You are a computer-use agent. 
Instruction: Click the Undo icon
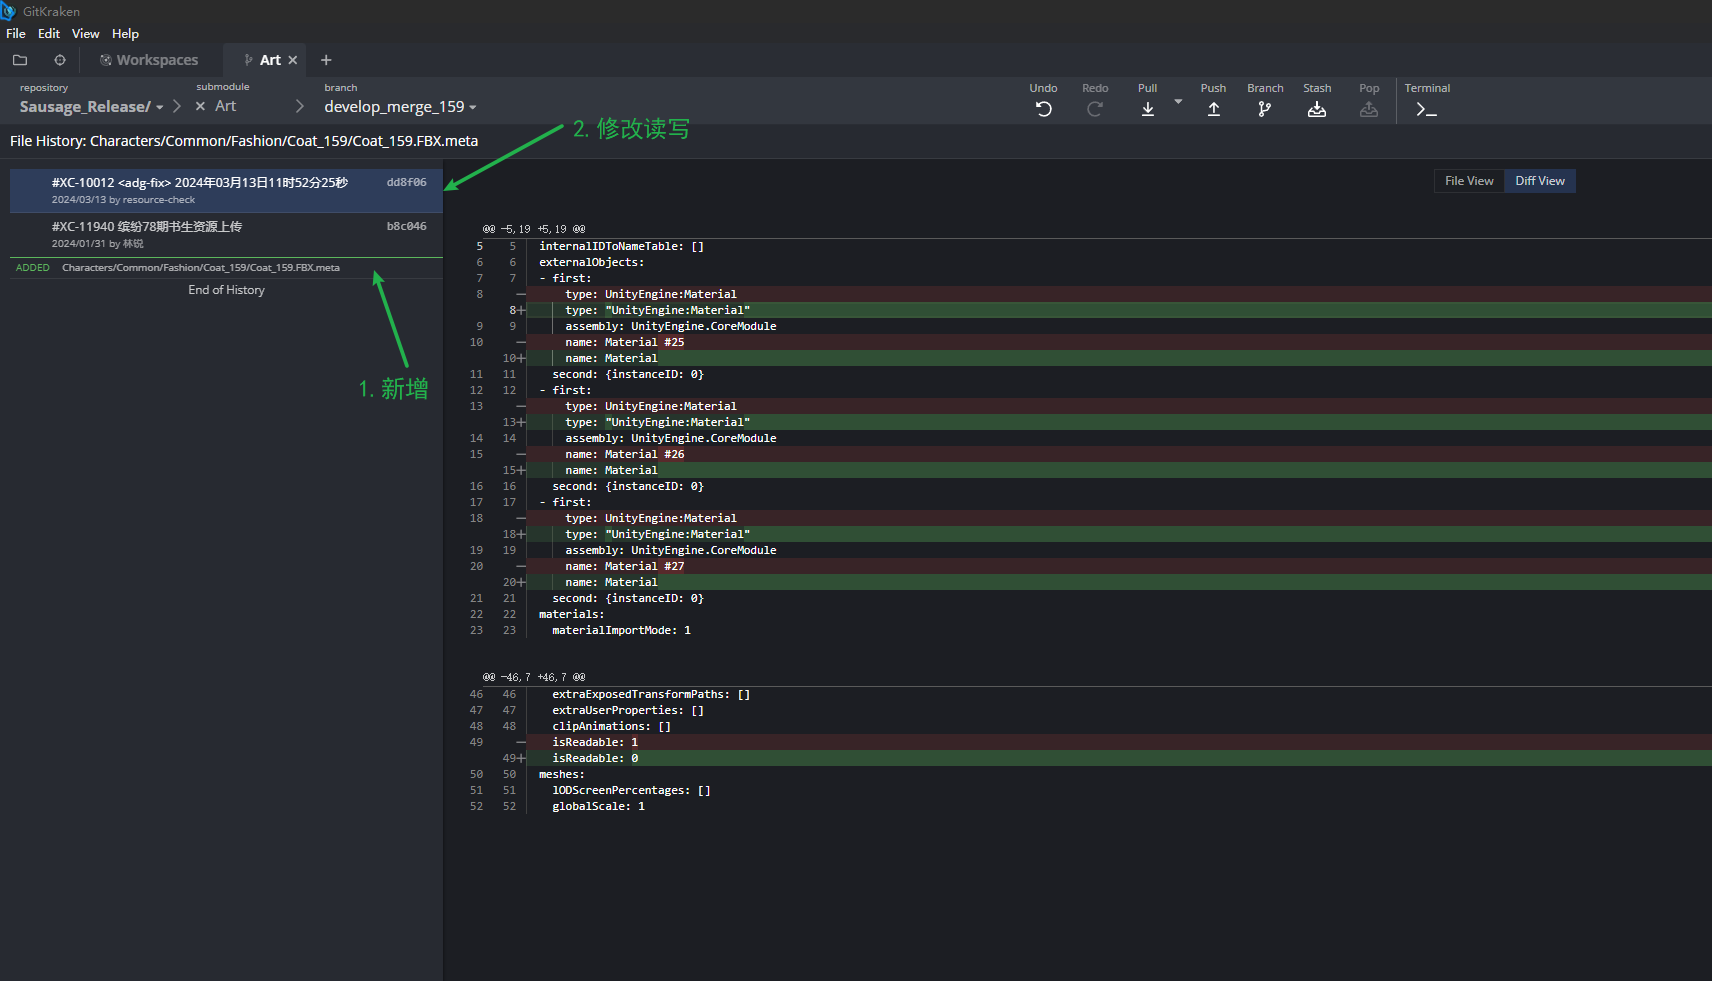click(x=1043, y=108)
